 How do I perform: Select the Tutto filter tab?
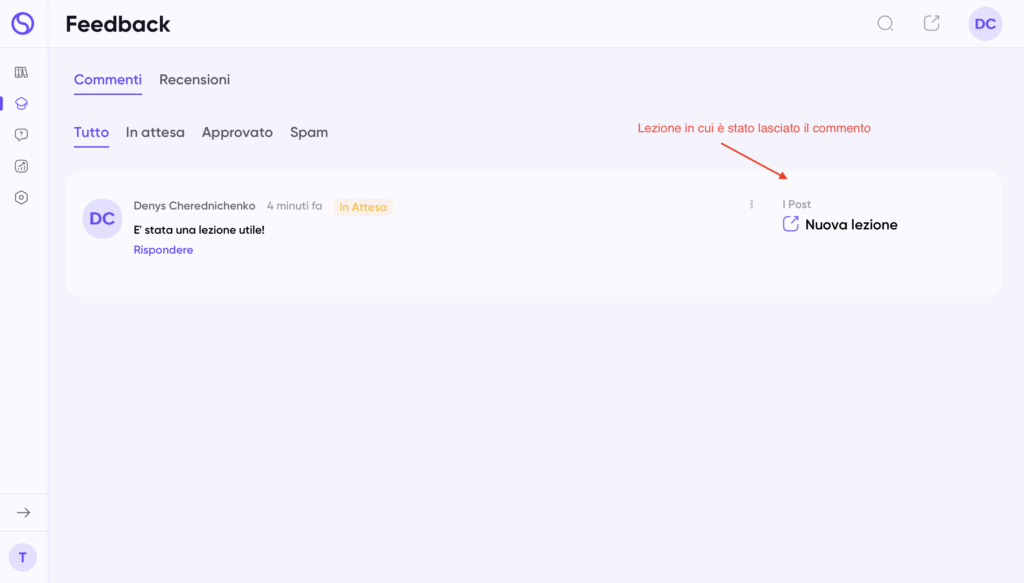(91, 132)
